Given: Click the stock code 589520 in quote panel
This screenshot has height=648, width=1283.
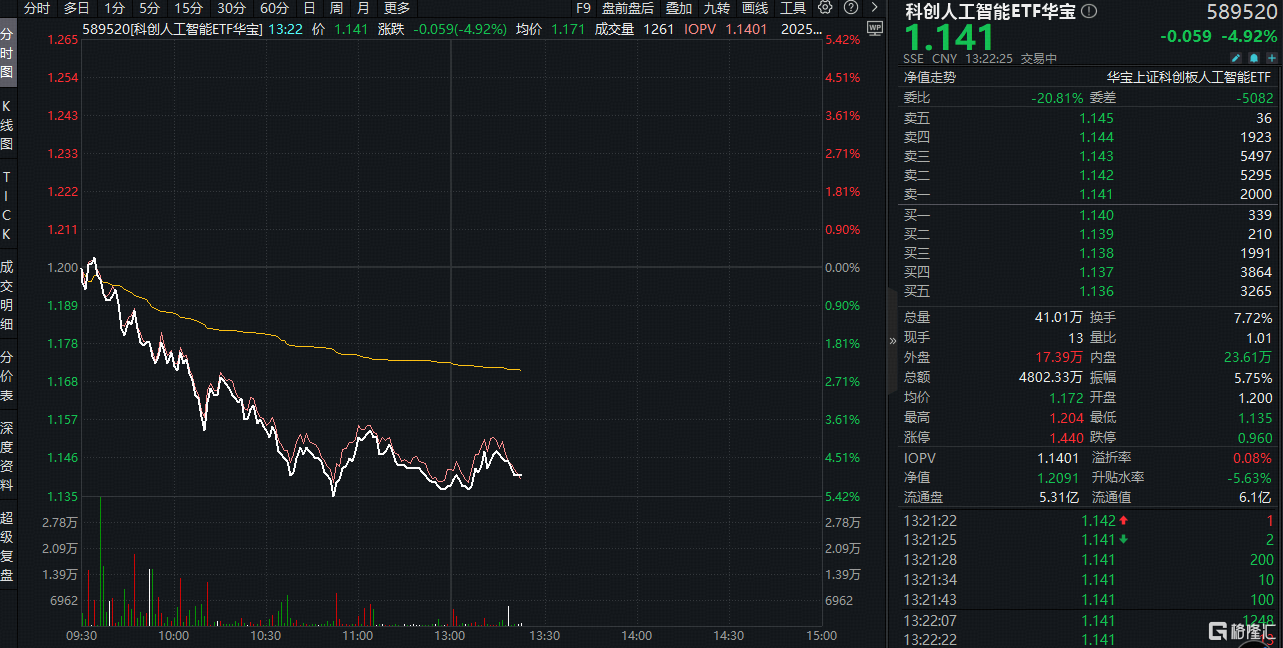Looking at the screenshot, I should (1244, 11).
